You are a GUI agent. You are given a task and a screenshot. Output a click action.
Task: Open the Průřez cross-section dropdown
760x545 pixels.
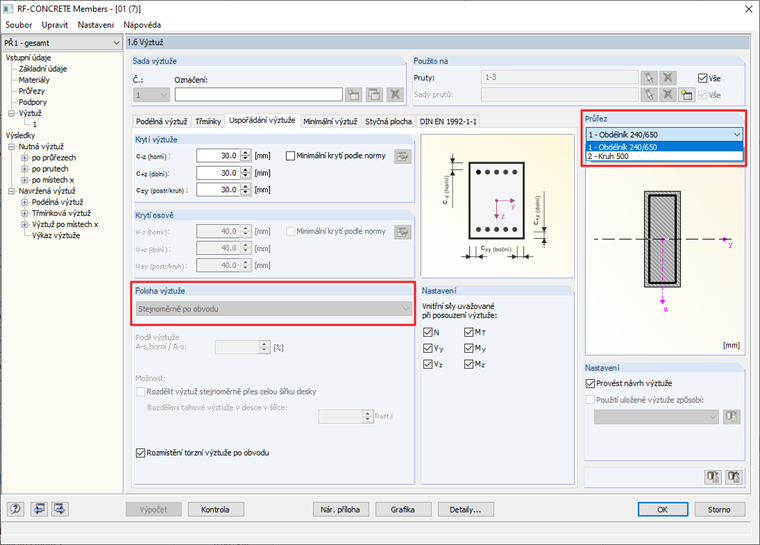[x=664, y=134]
